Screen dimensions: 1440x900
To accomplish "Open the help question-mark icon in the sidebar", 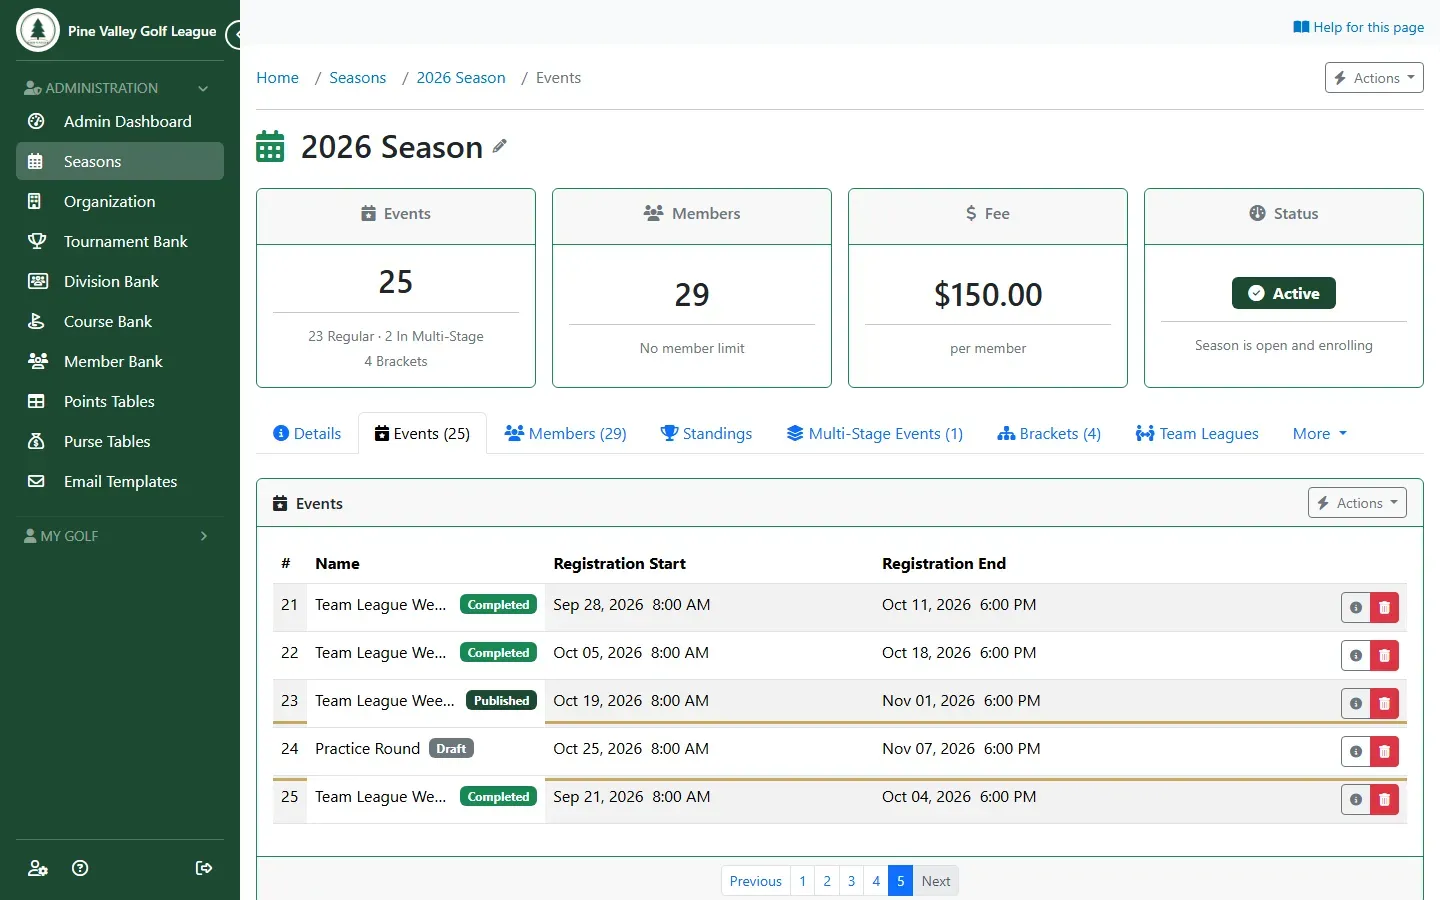I will [x=81, y=868].
